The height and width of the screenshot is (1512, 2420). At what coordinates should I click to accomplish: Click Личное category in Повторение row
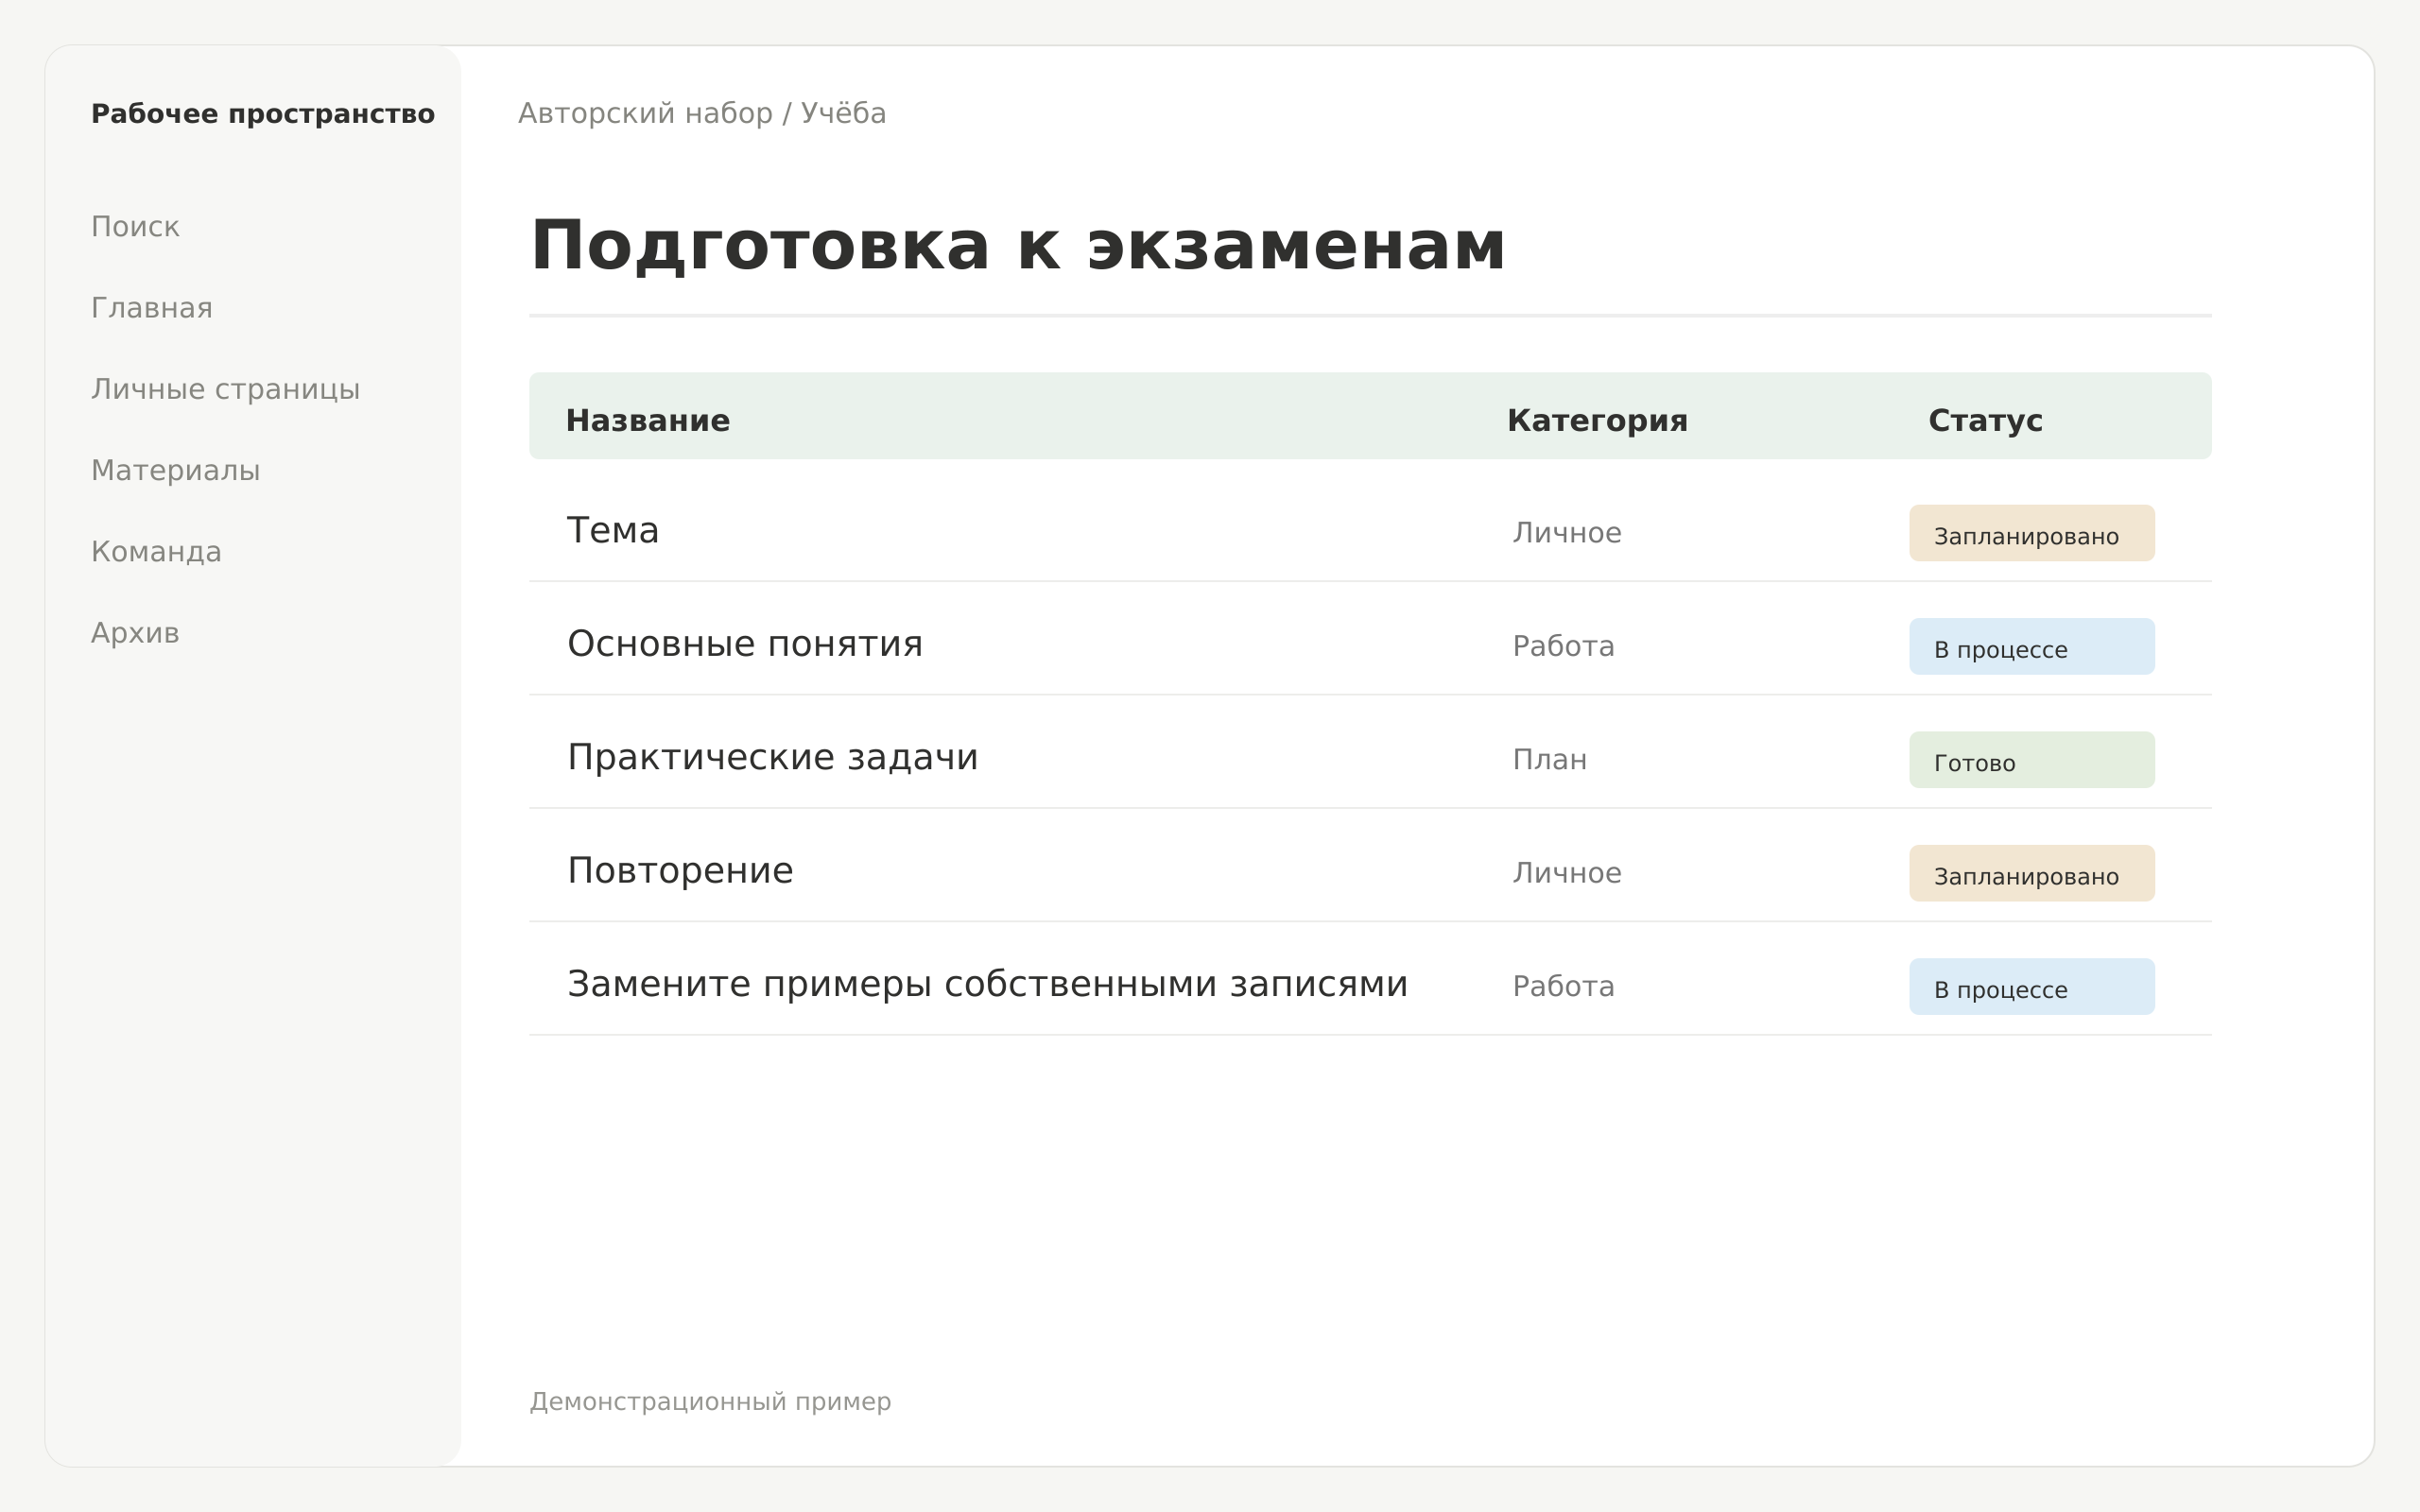(x=1567, y=873)
